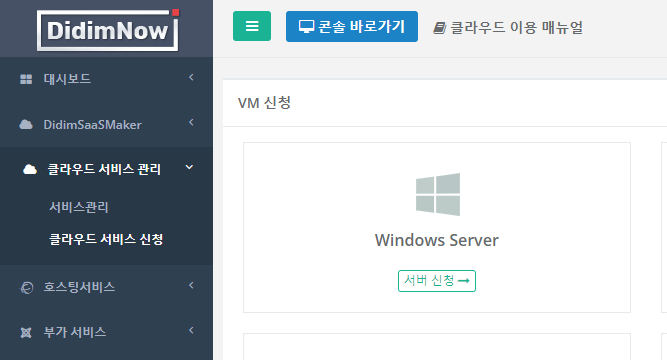This screenshot has width=667, height=360.
Task: Click the Windows Server card title
Action: click(x=436, y=240)
